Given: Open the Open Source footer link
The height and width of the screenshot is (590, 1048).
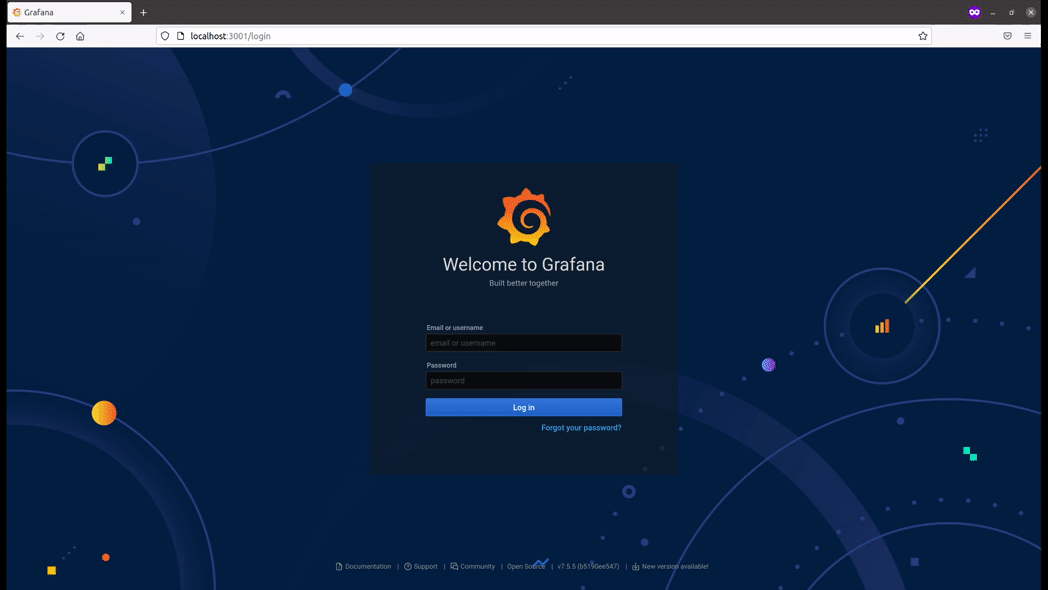Looking at the screenshot, I should (526, 567).
